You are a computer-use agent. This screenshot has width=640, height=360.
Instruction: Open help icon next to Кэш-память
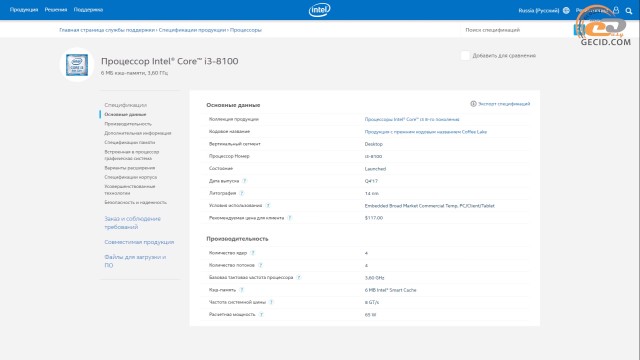242,290
